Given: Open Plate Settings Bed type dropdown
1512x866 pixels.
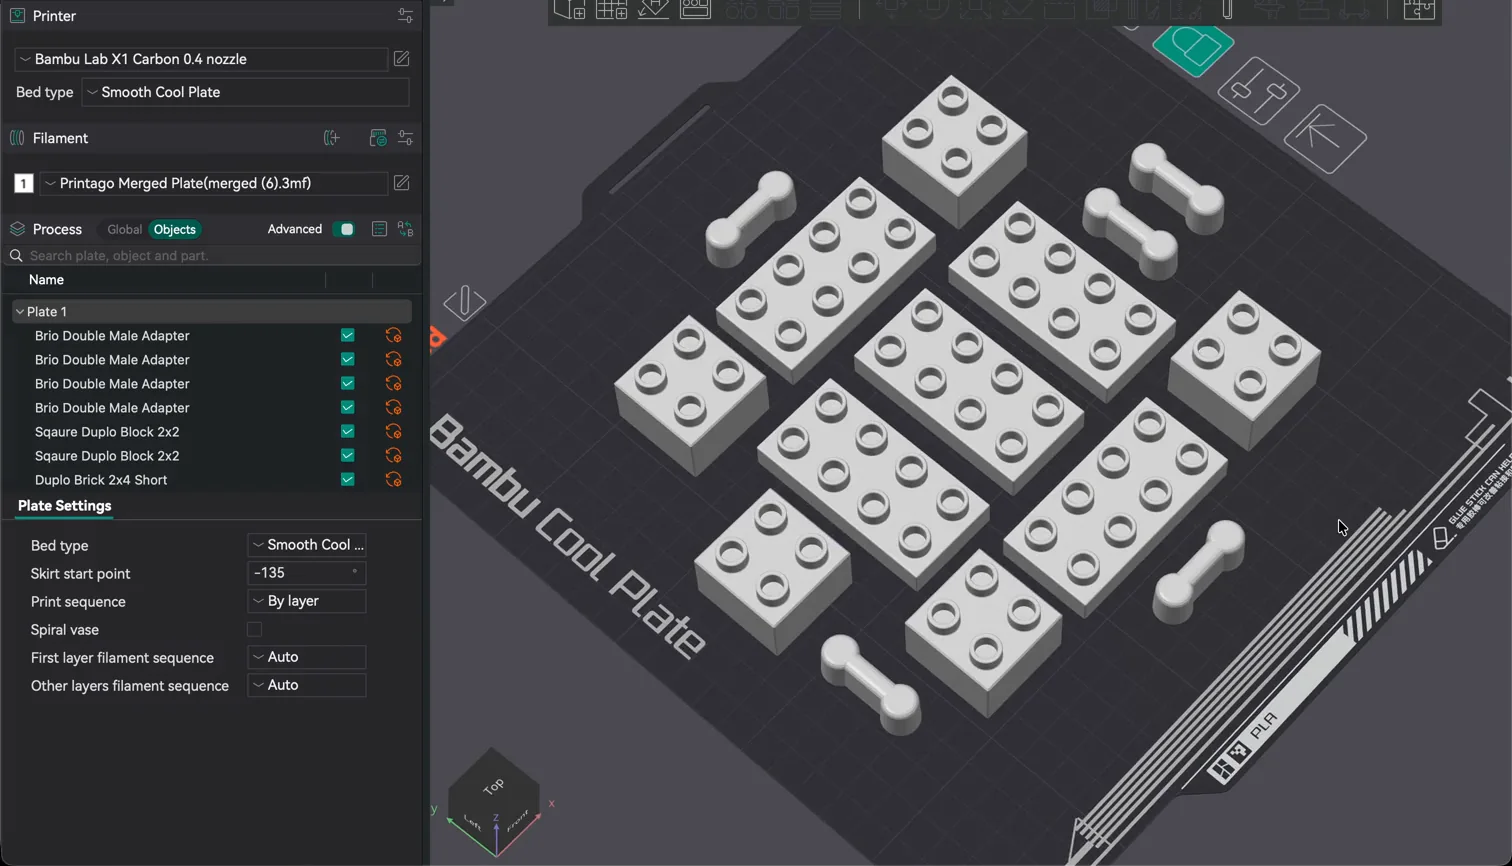Looking at the screenshot, I should click(x=306, y=545).
